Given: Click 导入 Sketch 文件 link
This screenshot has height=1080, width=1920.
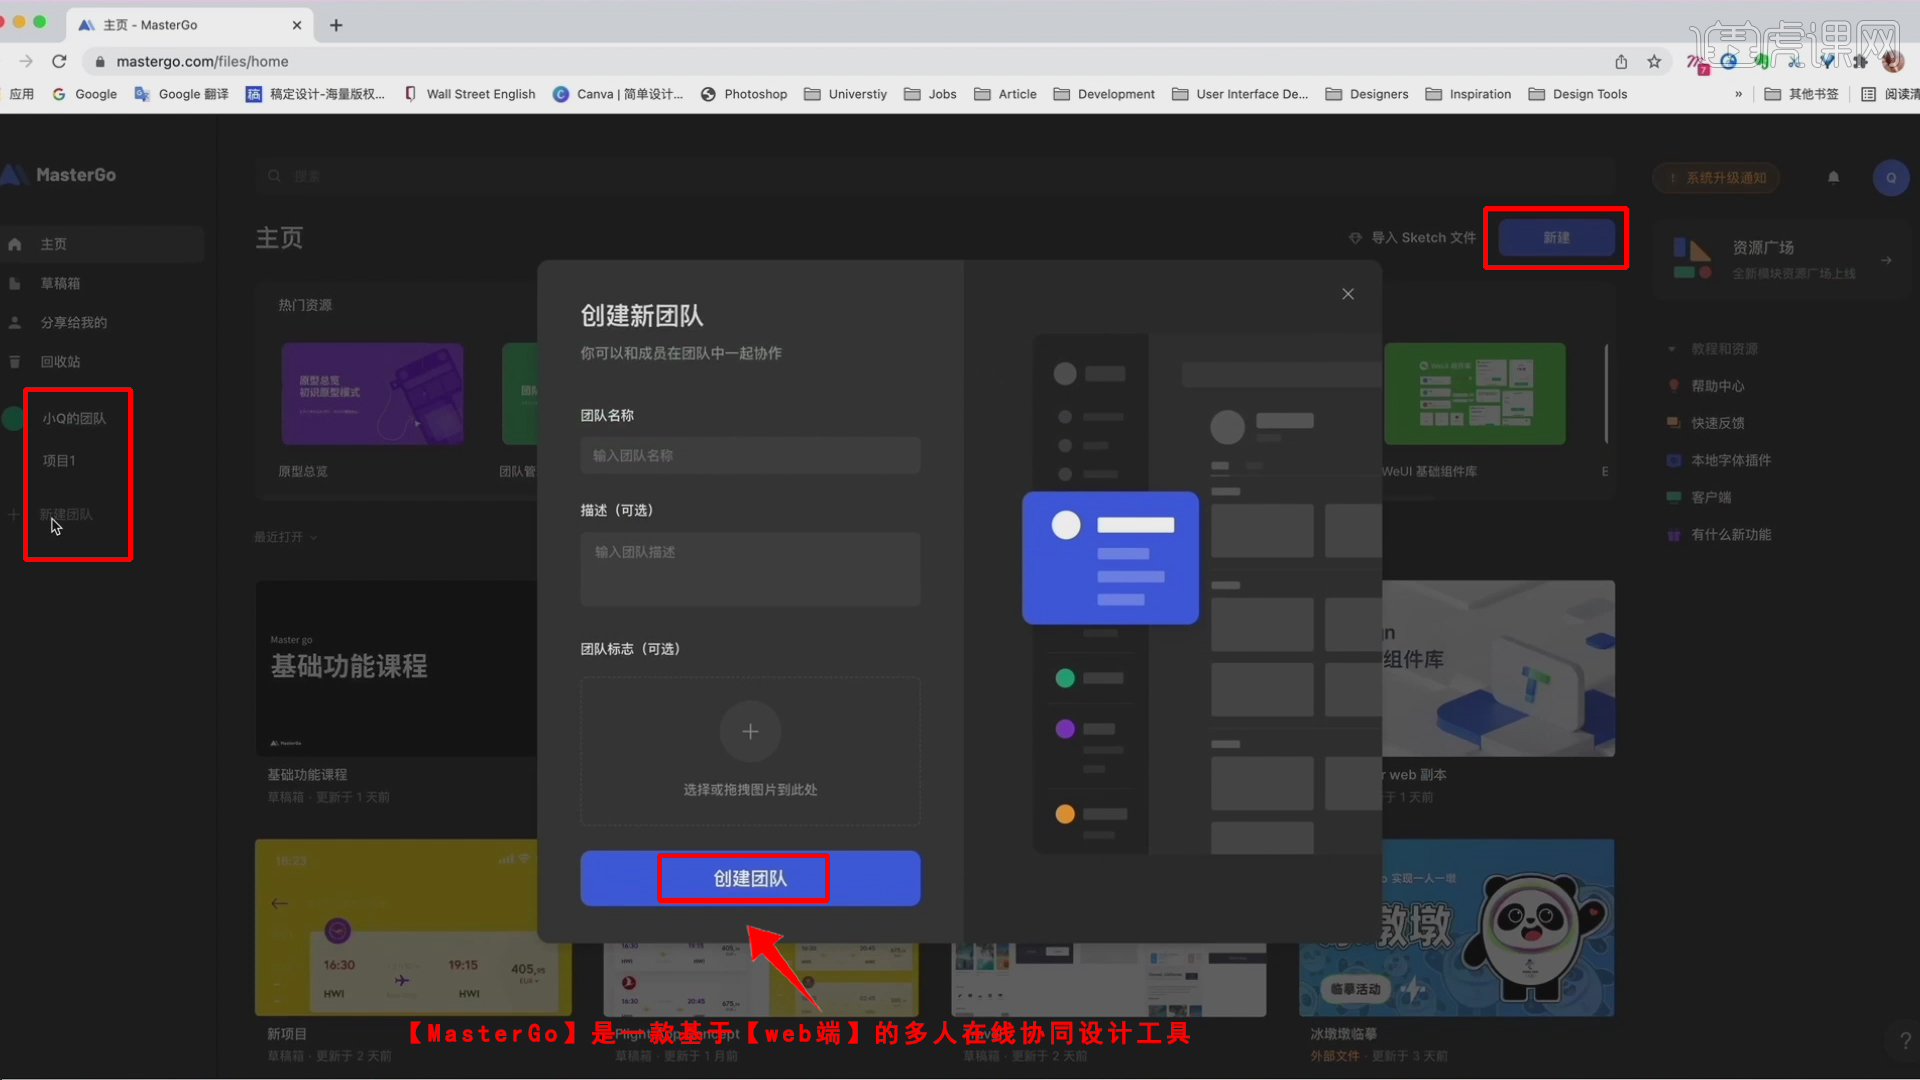Looking at the screenshot, I should tap(1410, 237).
